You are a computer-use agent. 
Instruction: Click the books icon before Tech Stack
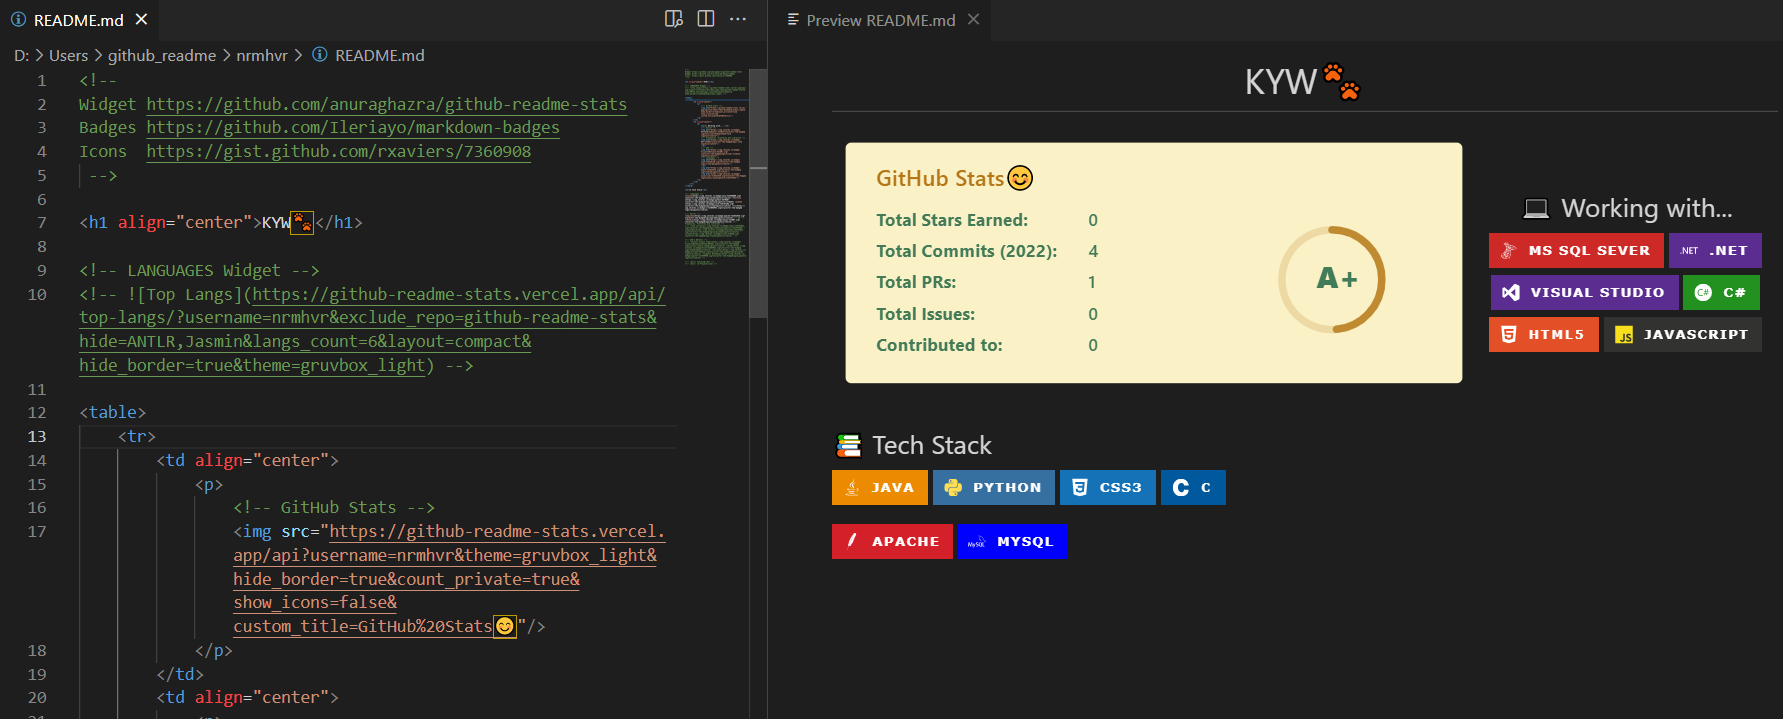[x=848, y=445]
